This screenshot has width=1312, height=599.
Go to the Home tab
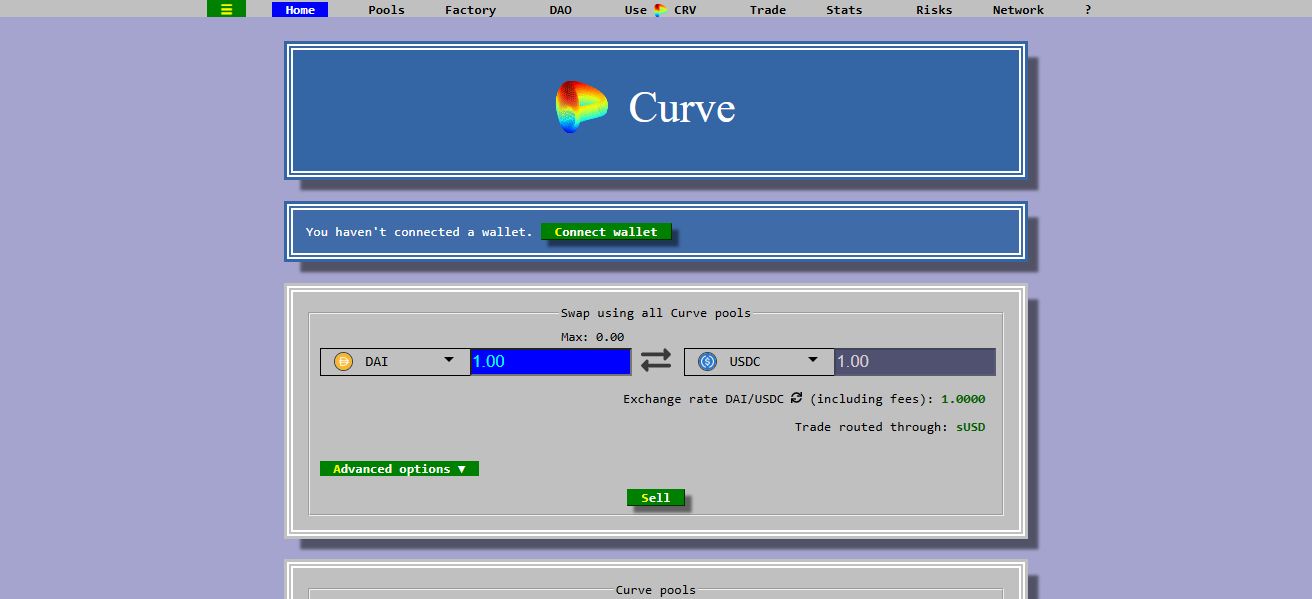(x=300, y=10)
